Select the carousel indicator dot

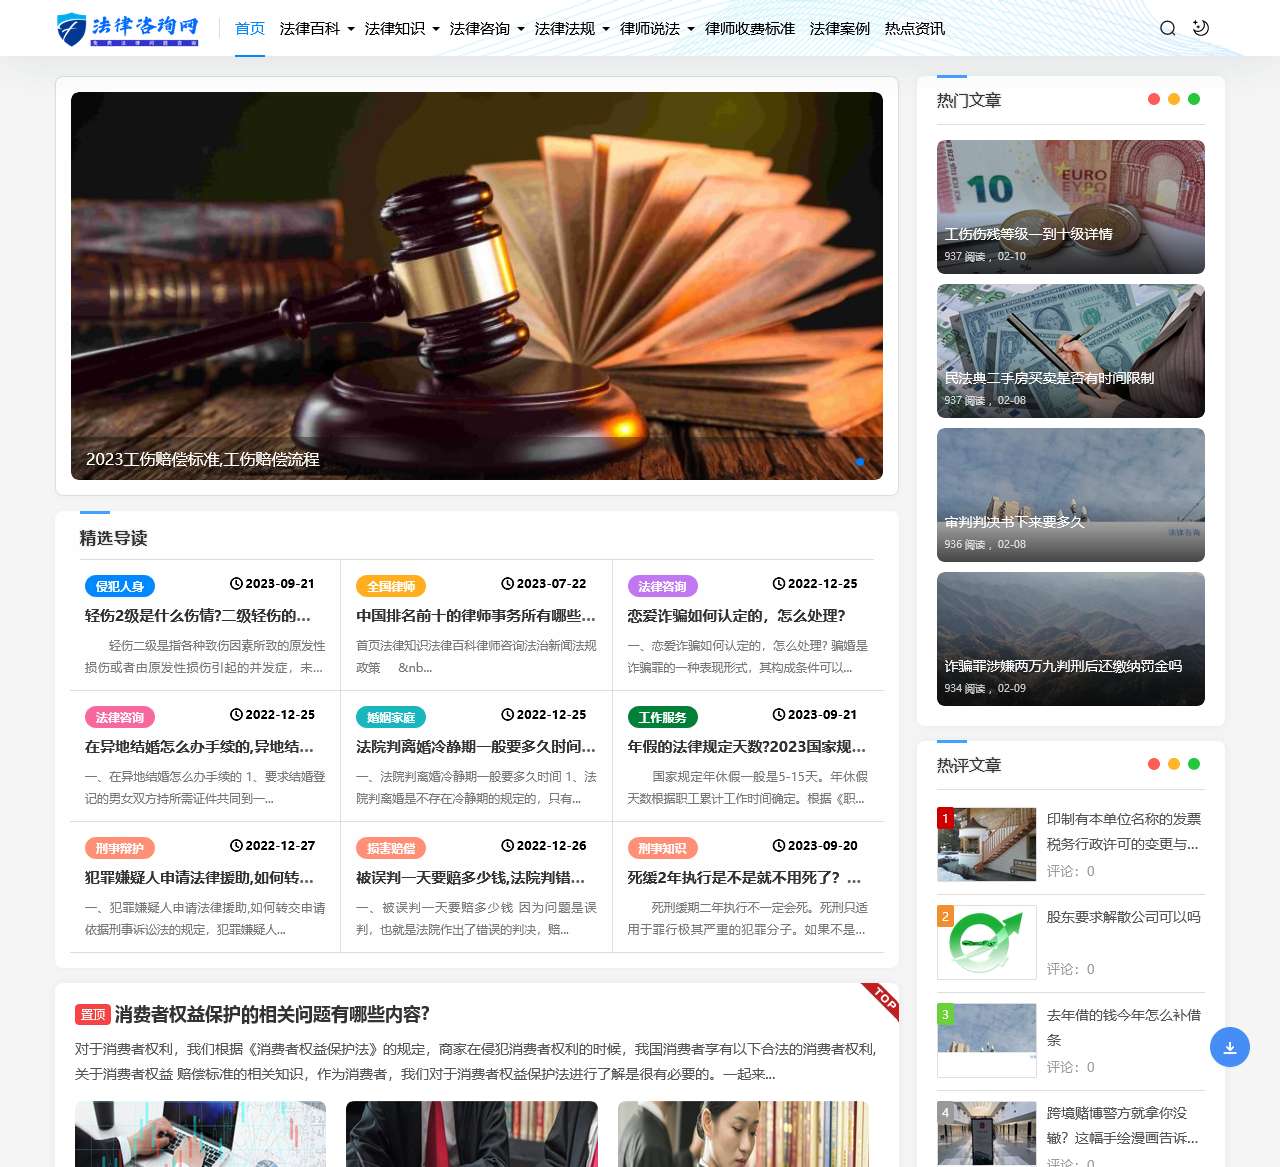[x=860, y=462]
